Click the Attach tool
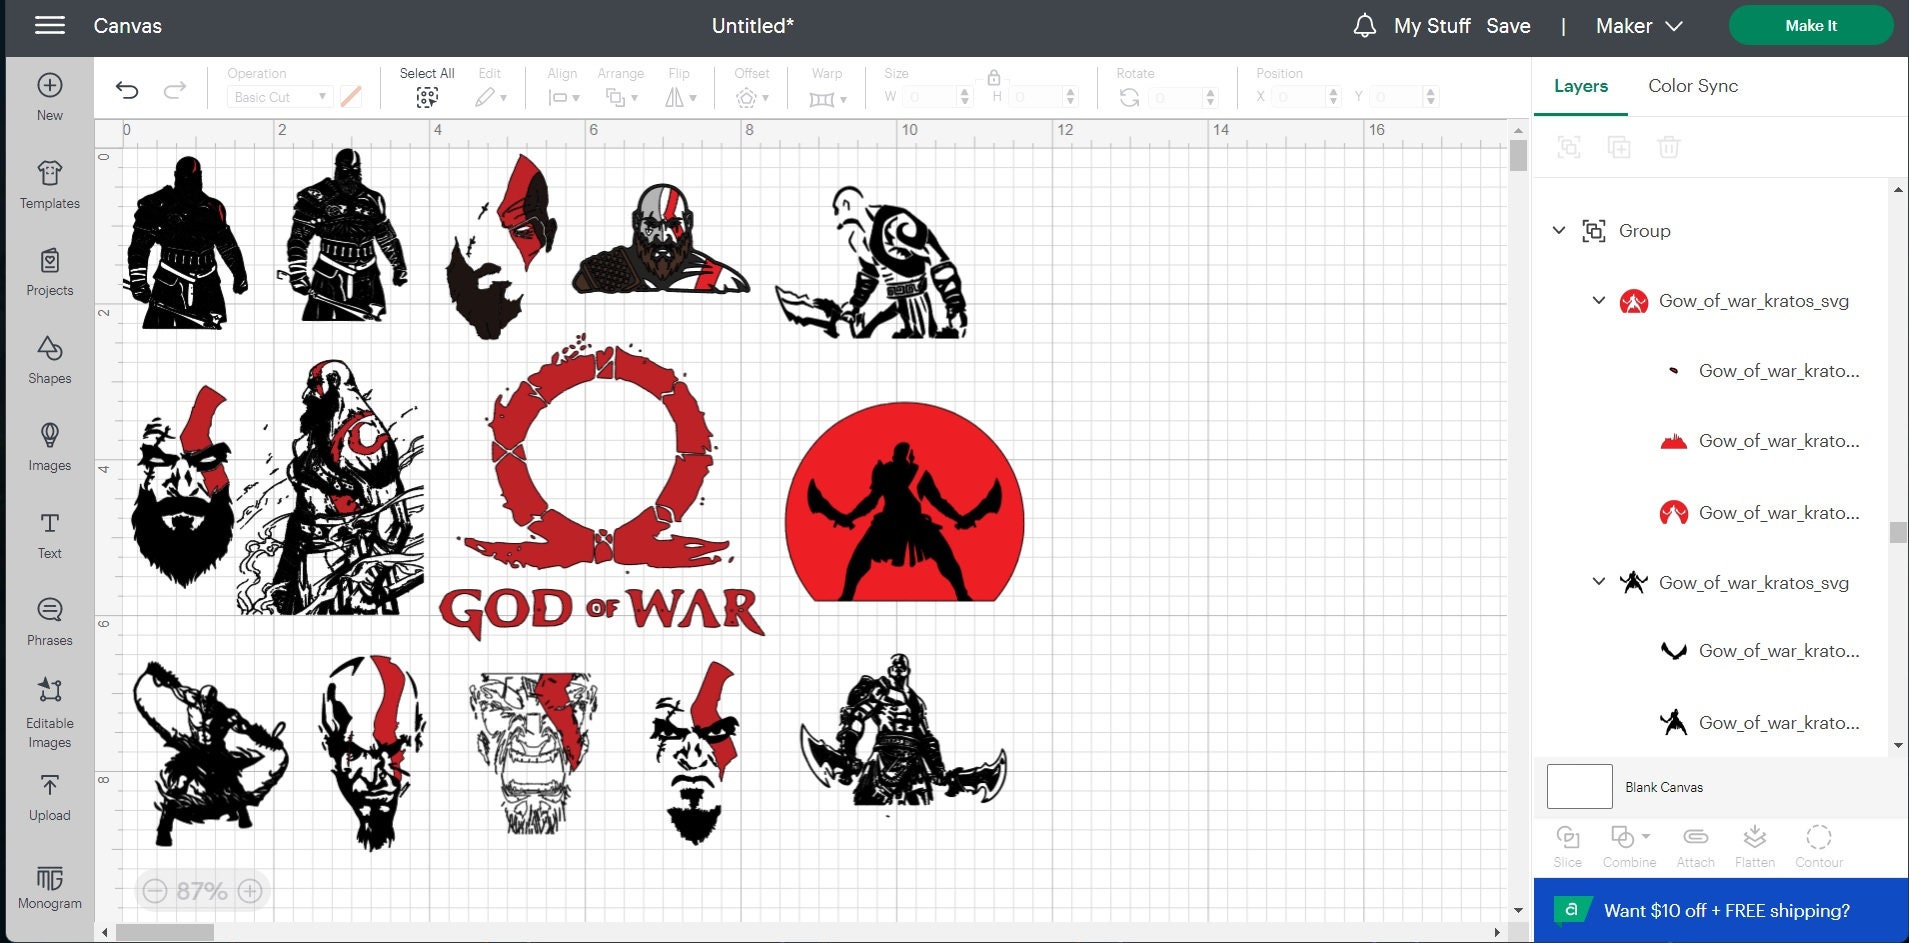Image resolution: width=1909 pixels, height=943 pixels. 1695,846
